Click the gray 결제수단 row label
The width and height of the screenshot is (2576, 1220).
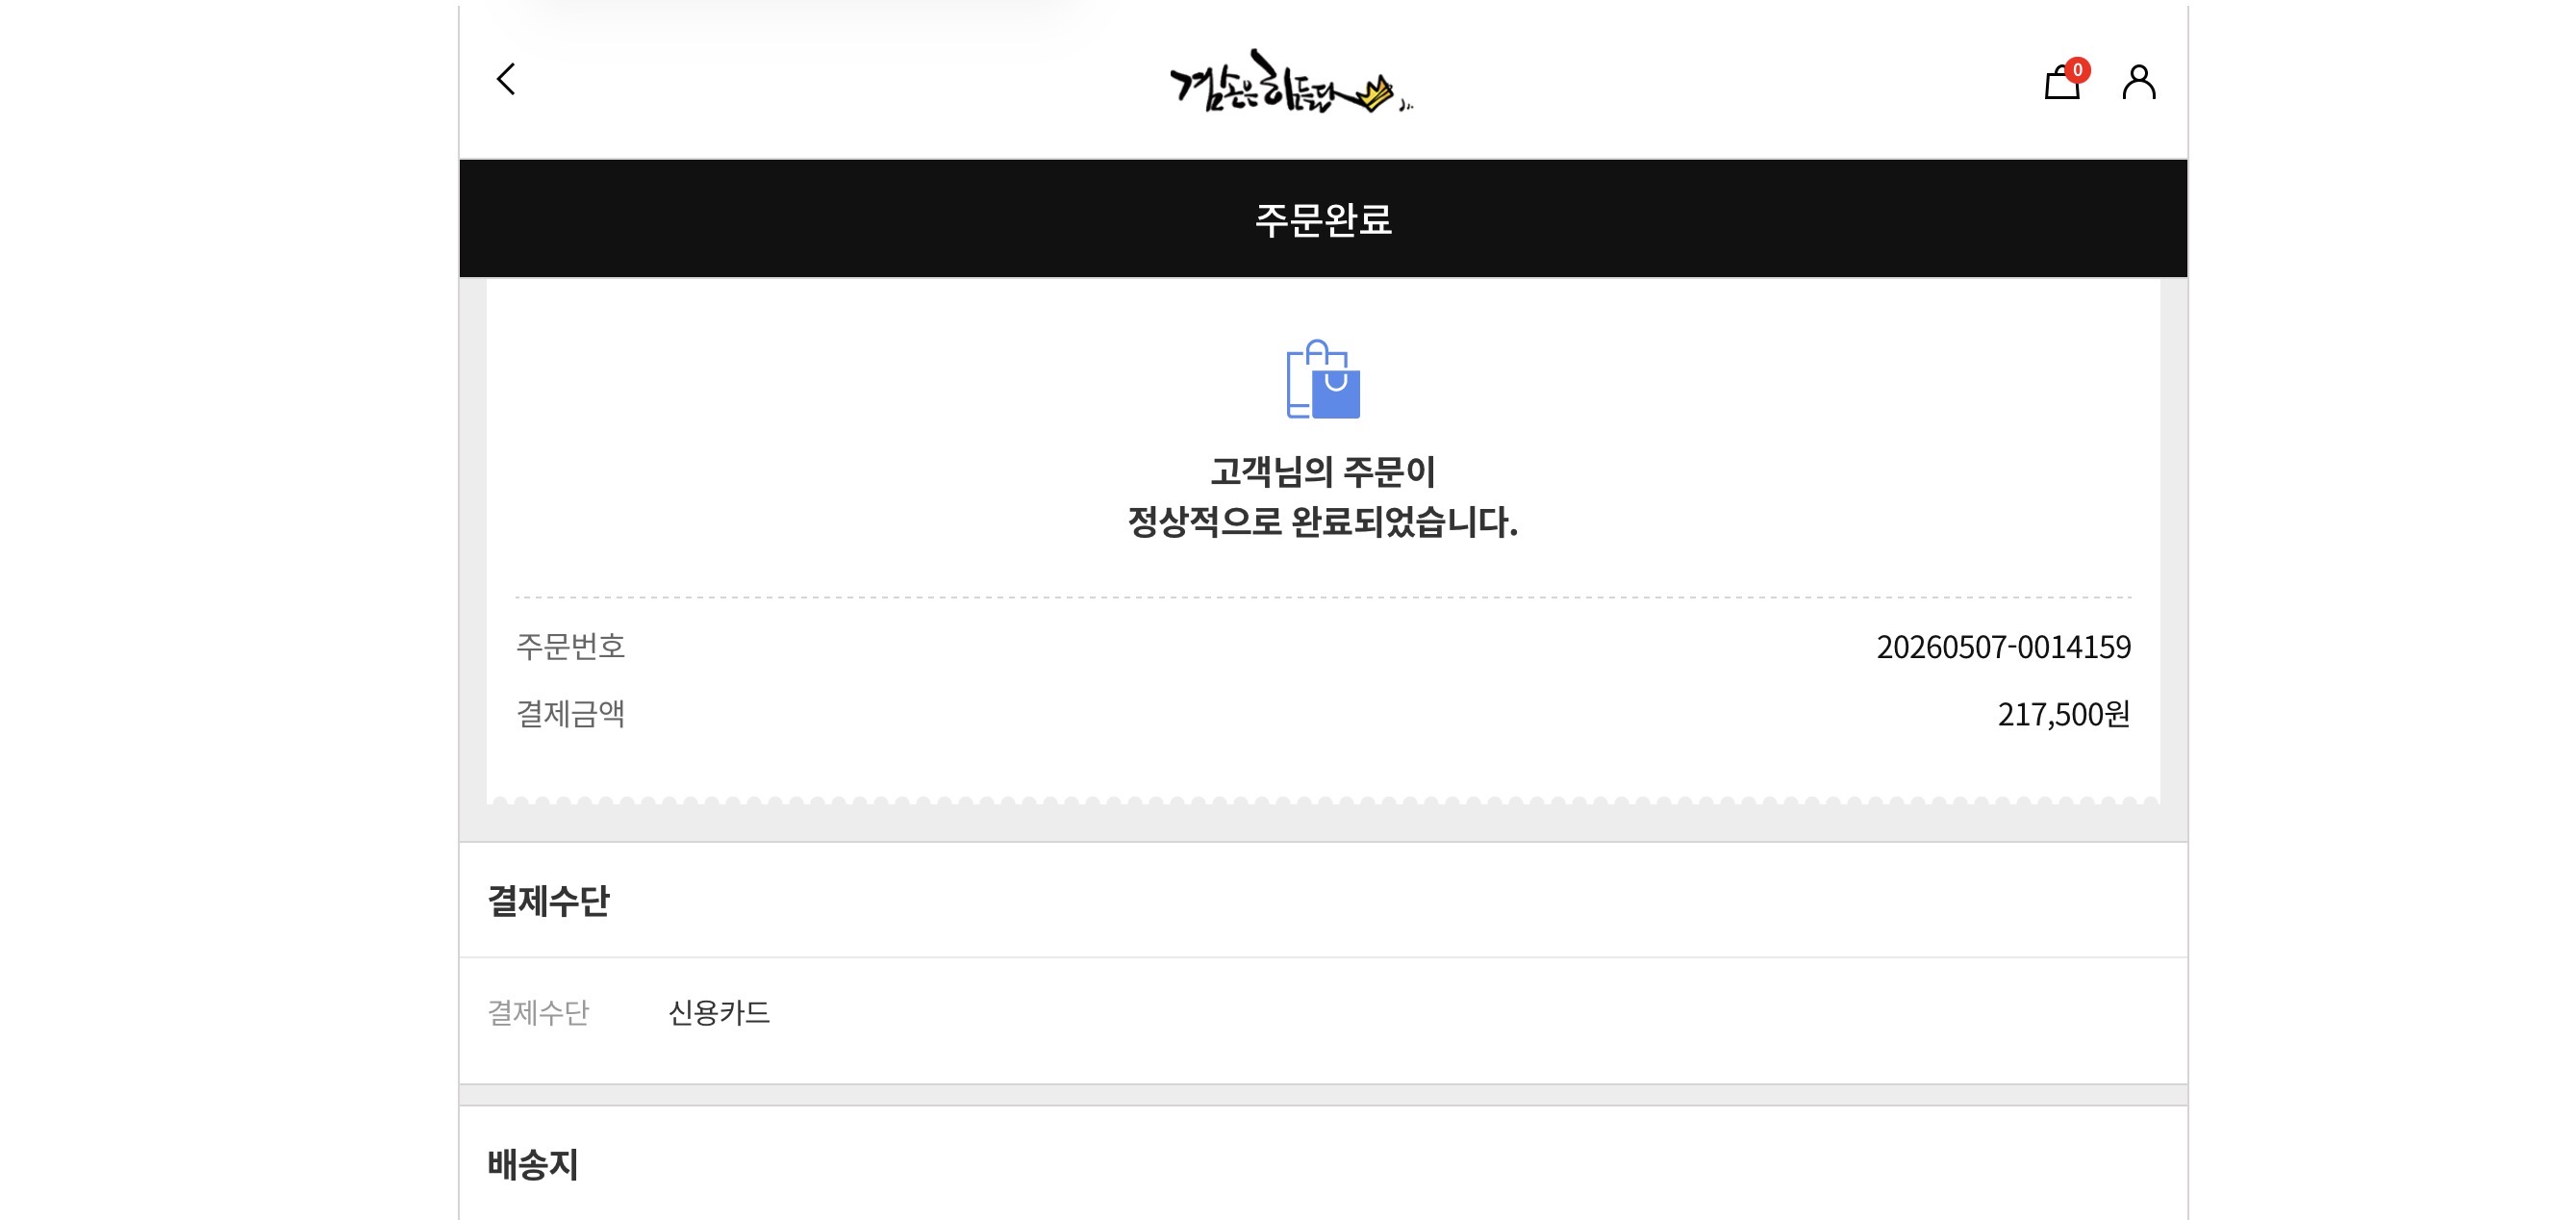point(538,1013)
